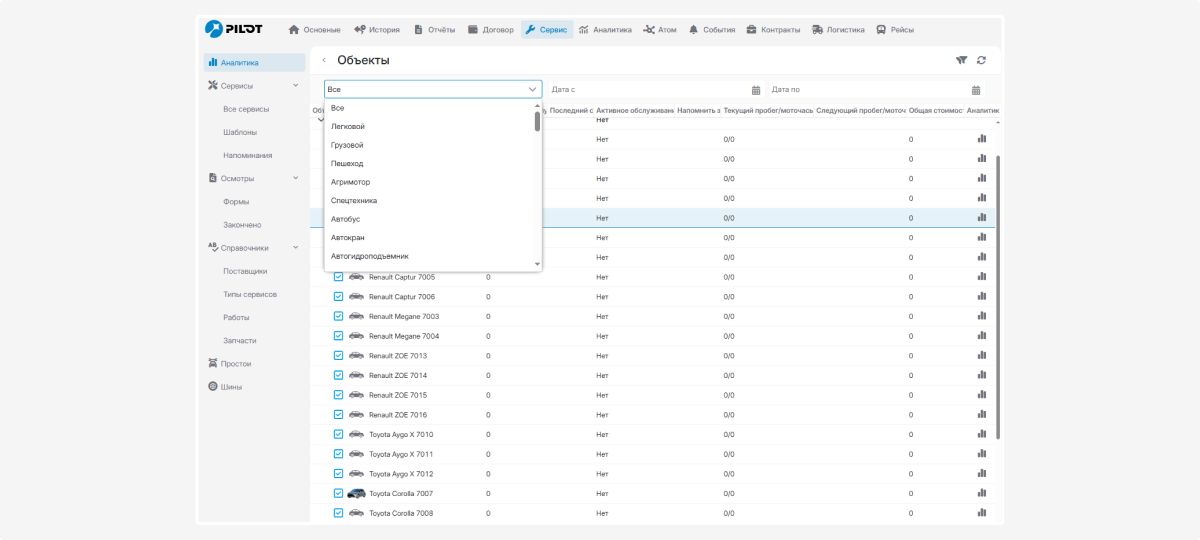Collapse the Осмотры sidebar section chevron
The image size is (1200, 540).
point(295,178)
